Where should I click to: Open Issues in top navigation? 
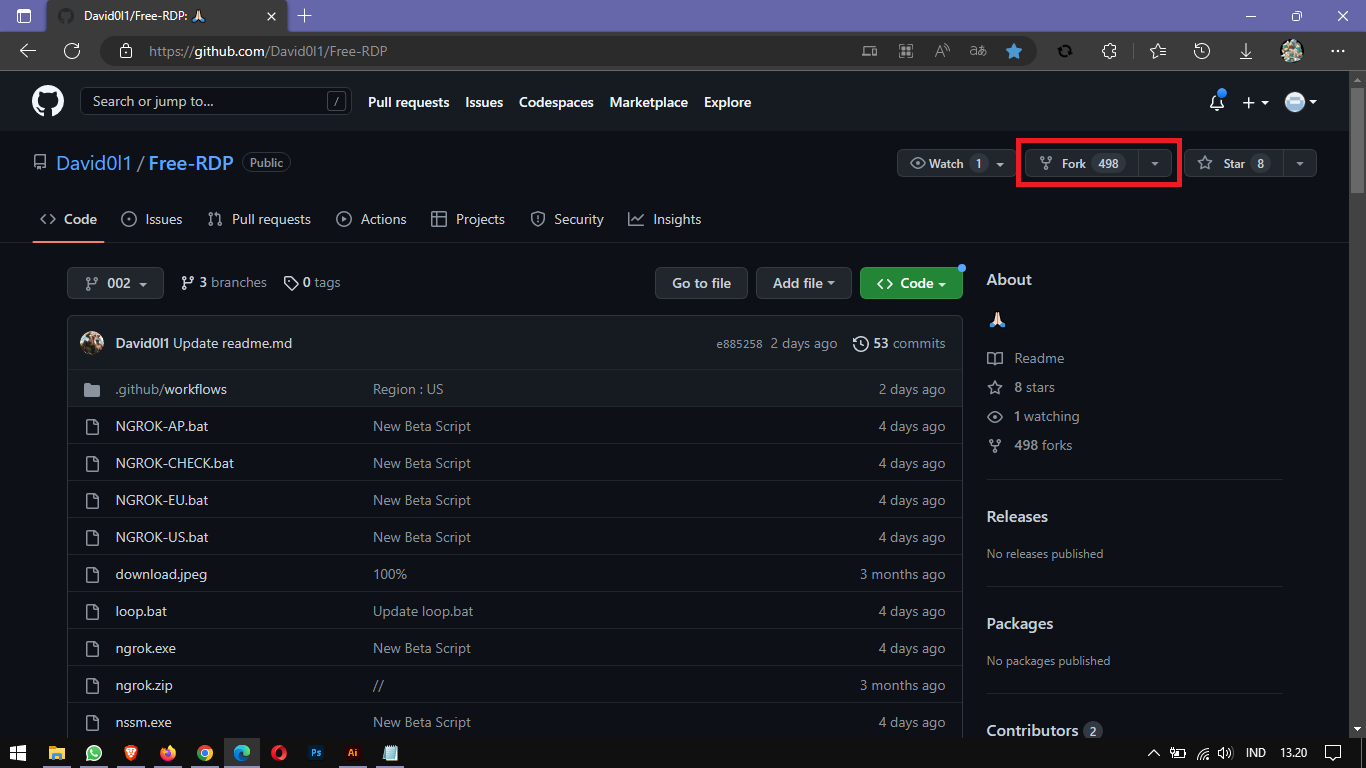click(x=484, y=102)
